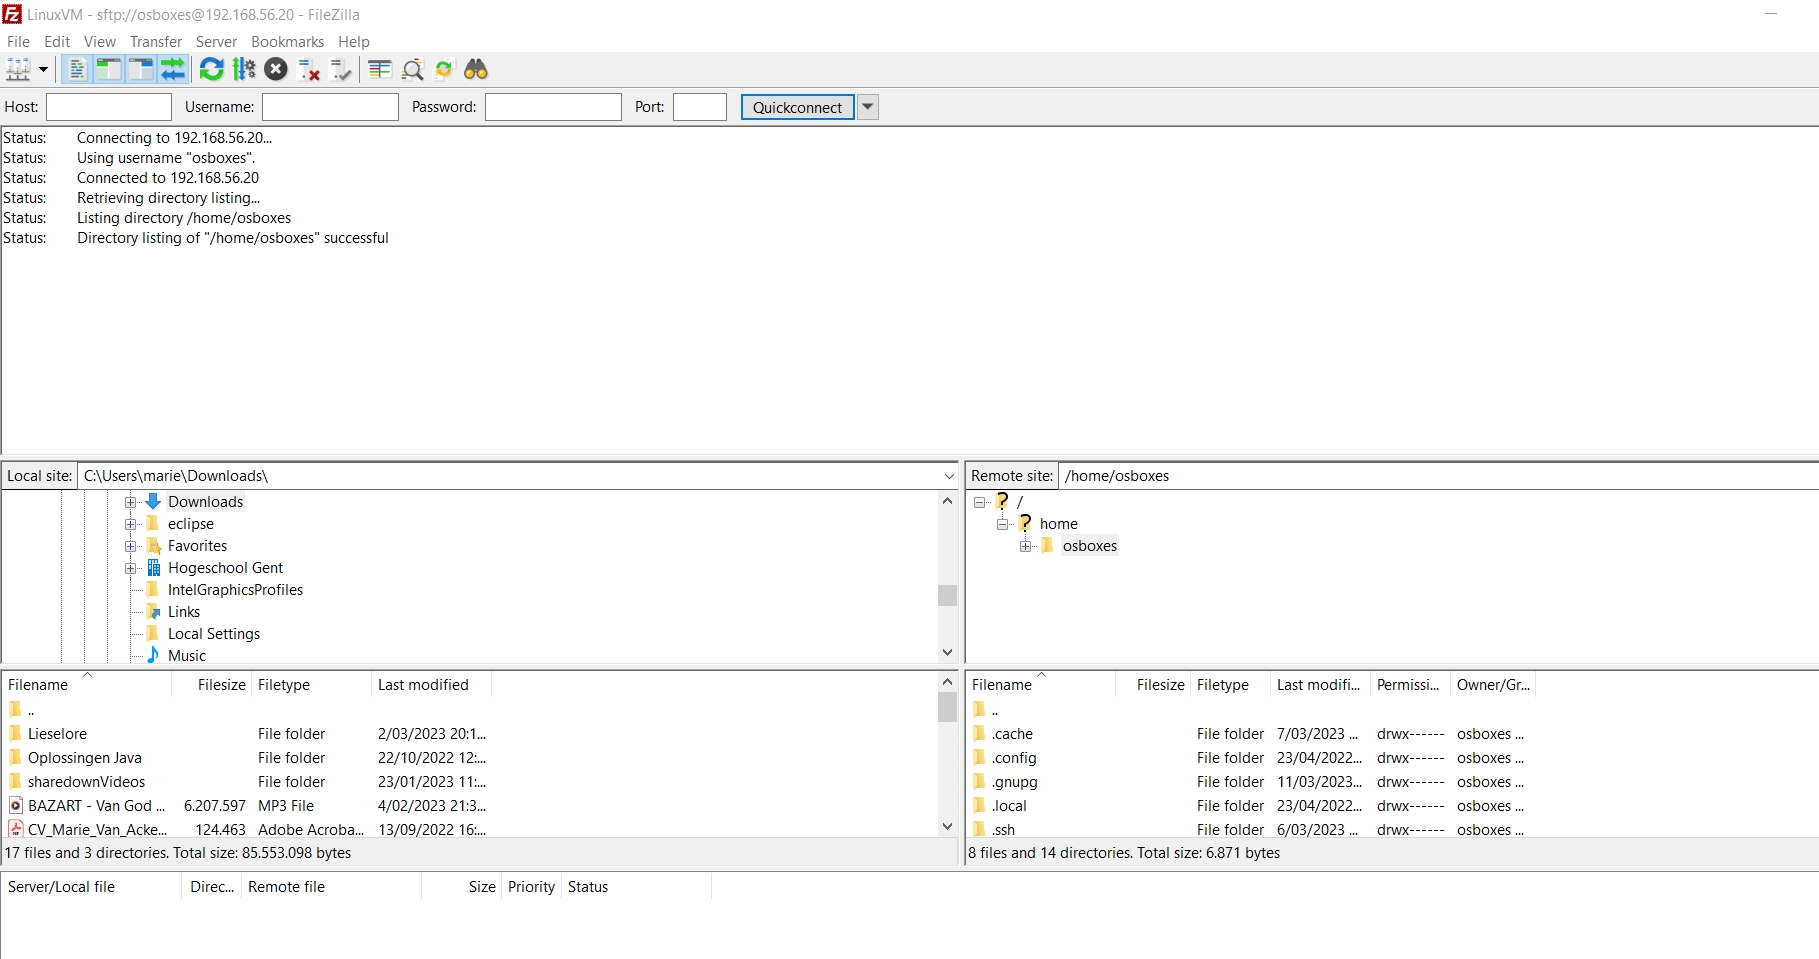Toggle remote directory tree display
Viewport: 1819px width, 959px height.
(x=141, y=69)
